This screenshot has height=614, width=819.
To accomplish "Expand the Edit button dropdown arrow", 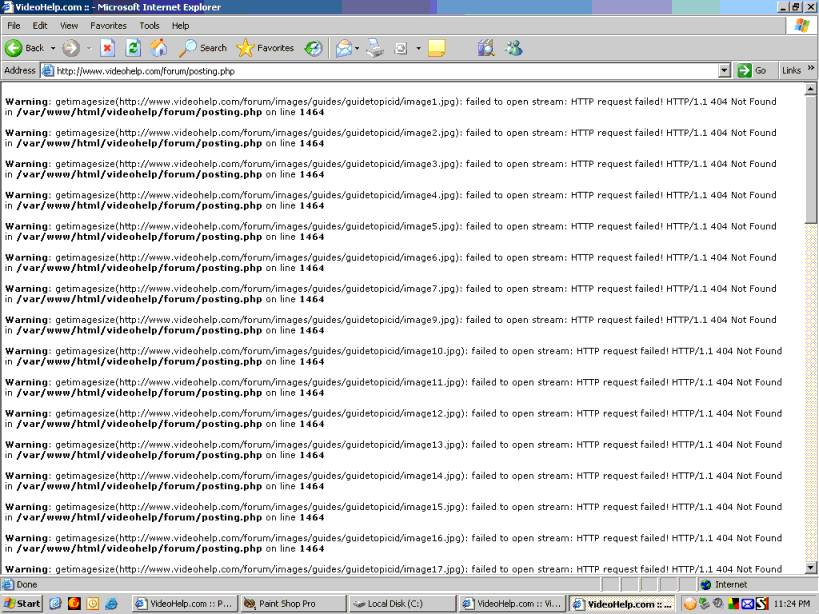I will tap(418, 49).
